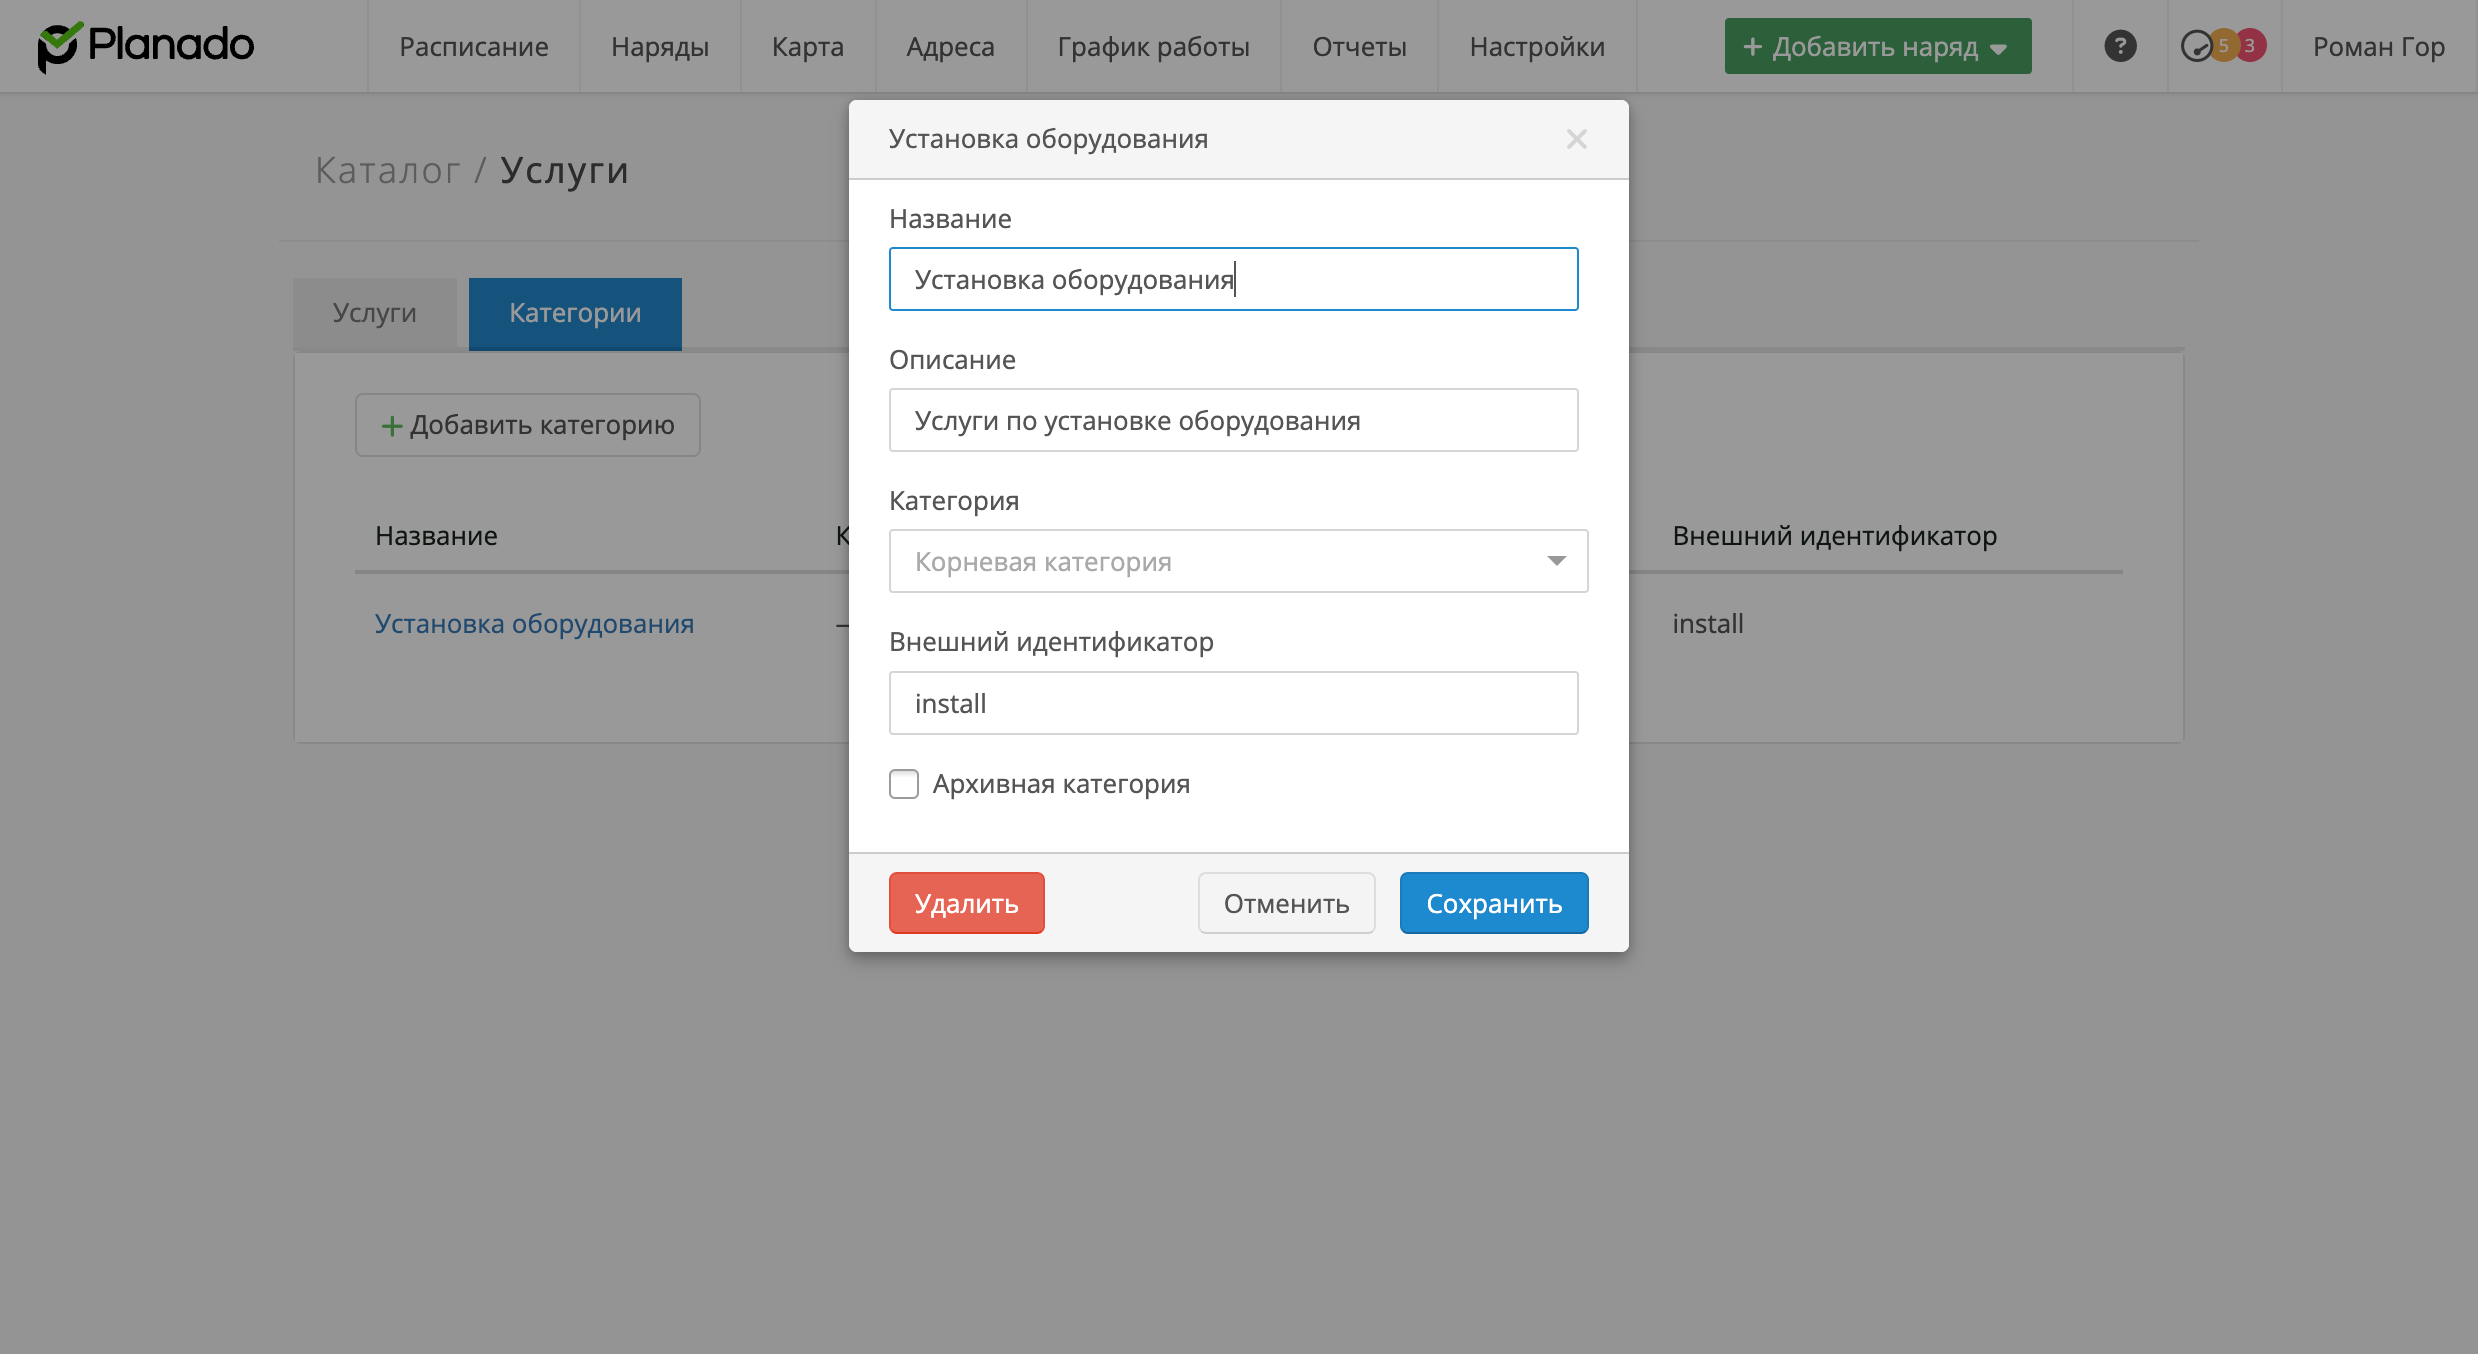This screenshot has height=1354, width=2478.
Task: Click the plus icon on Добавить категорию
Action: pyautogui.click(x=392, y=426)
